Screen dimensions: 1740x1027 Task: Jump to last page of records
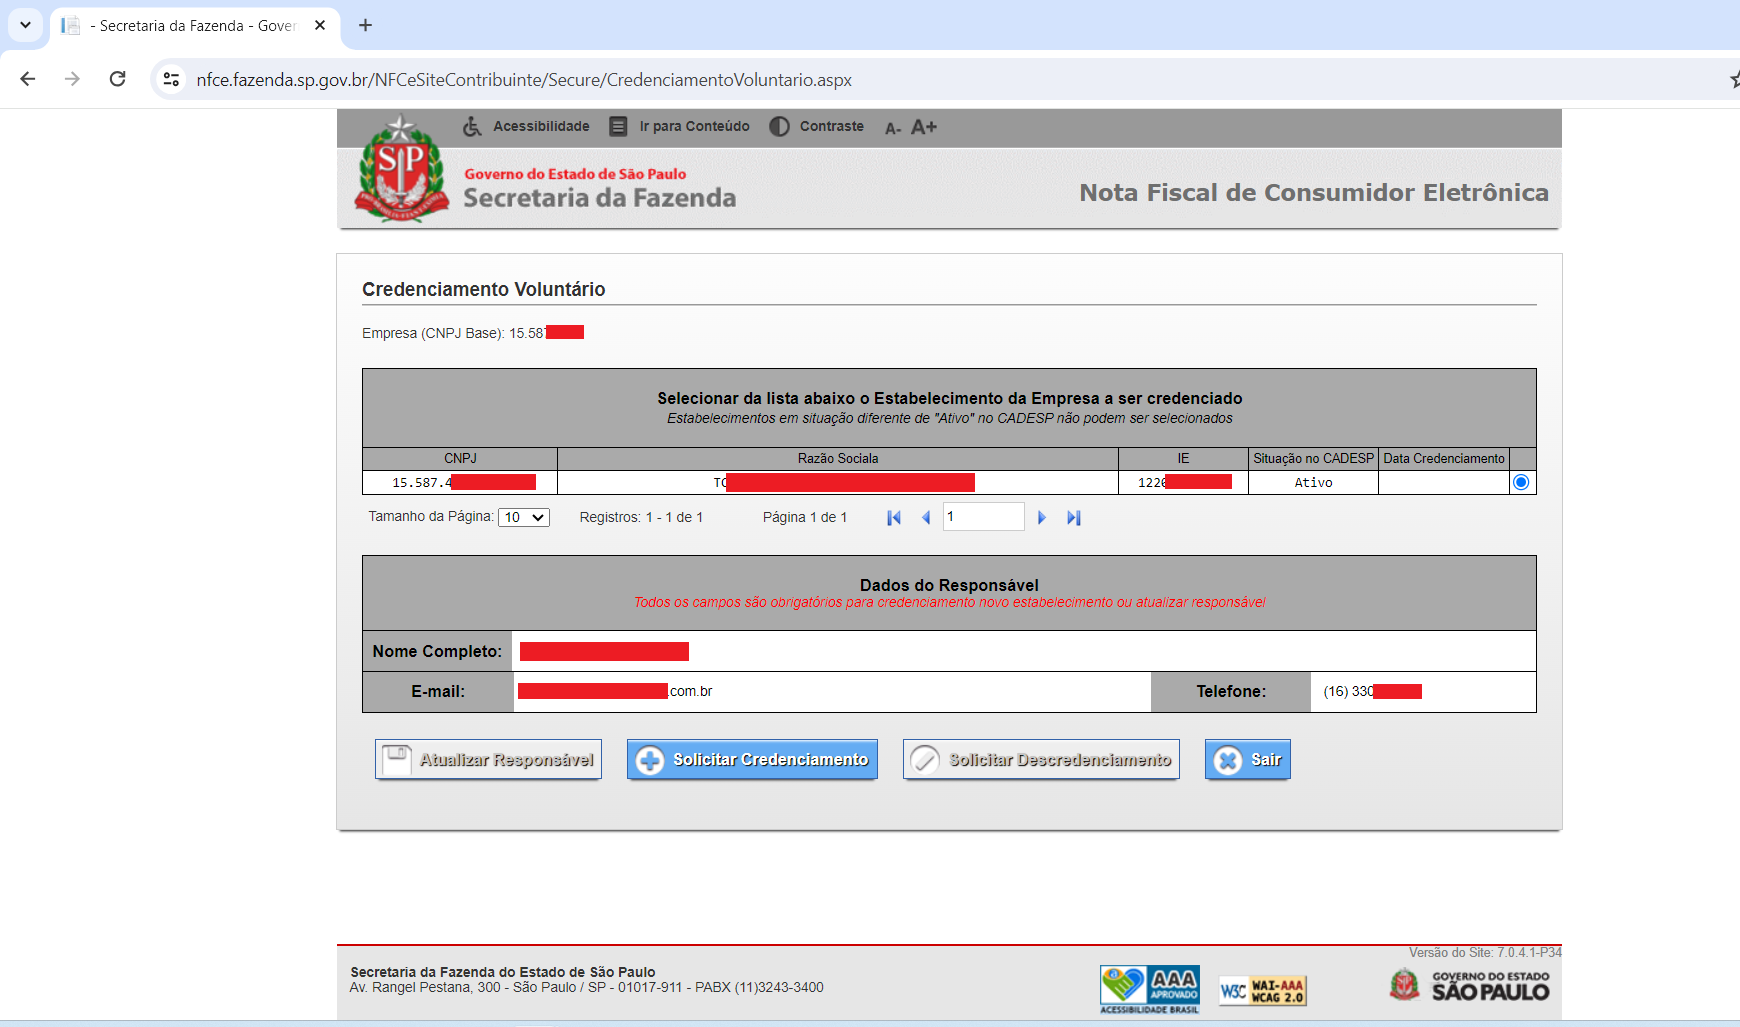pos(1074,518)
